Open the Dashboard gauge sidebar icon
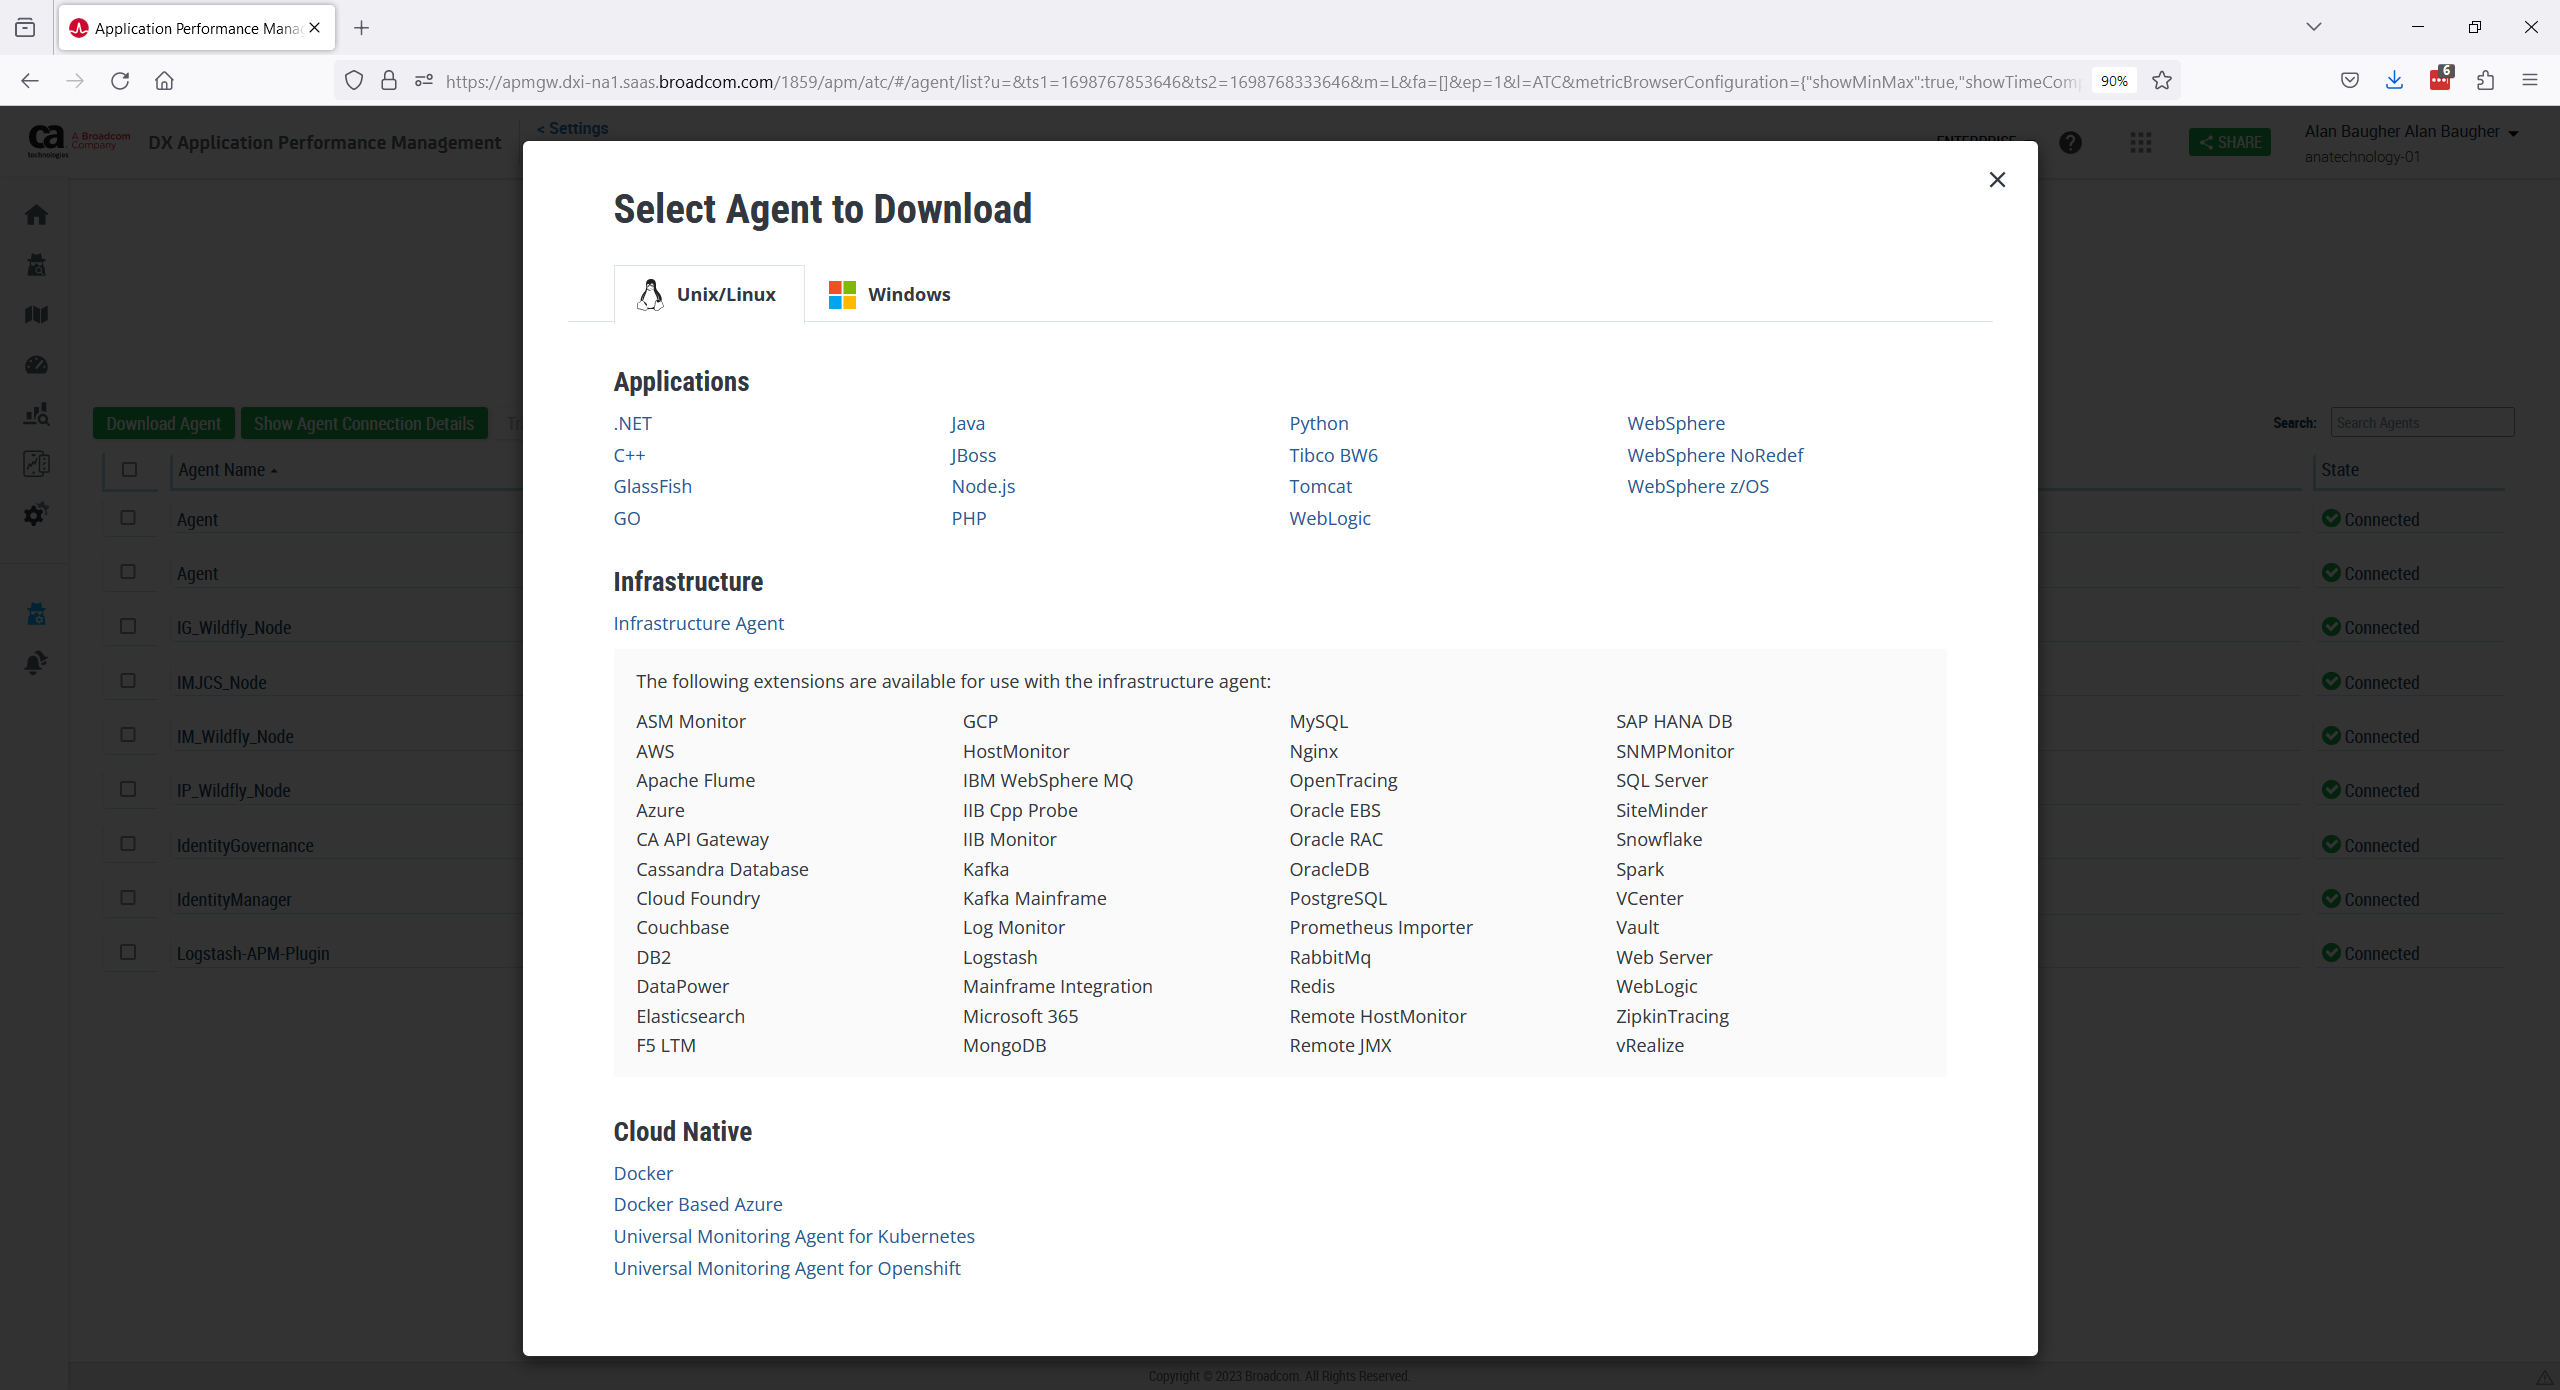 tap(37, 365)
